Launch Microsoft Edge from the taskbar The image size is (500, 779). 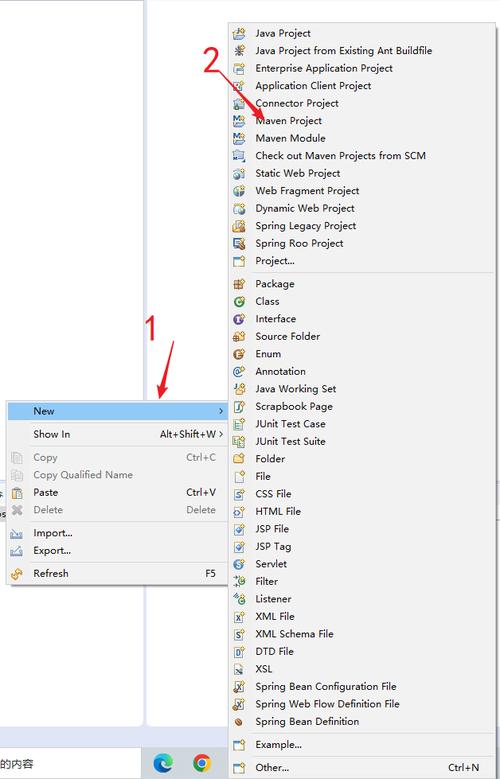[163, 763]
